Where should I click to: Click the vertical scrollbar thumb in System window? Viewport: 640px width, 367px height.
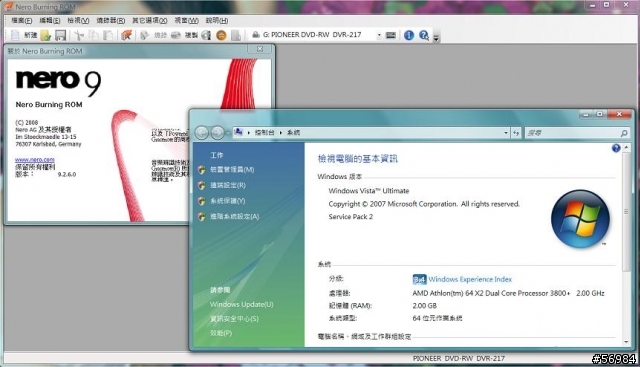click(x=627, y=211)
